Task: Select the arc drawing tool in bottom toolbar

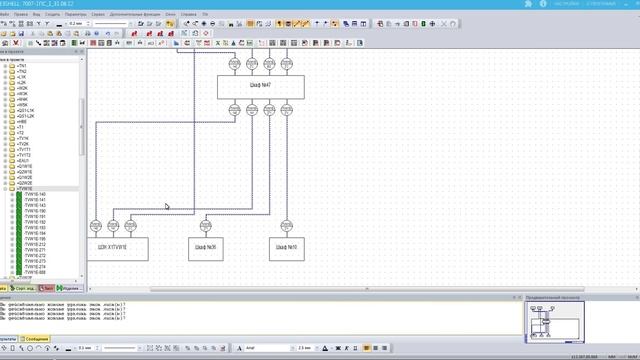Action: pos(39,348)
